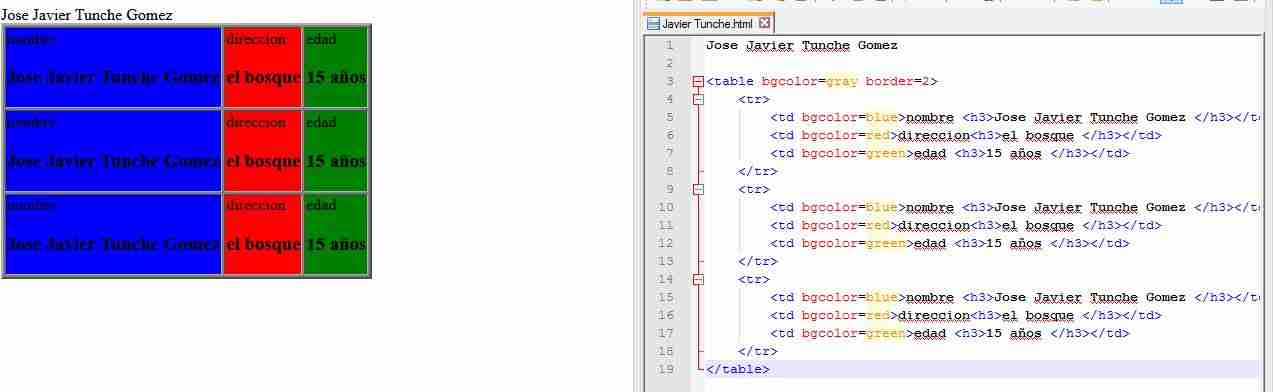The image size is (1273, 392).
Task: Click the first blue nombre cell in the table
Action: [113, 67]
